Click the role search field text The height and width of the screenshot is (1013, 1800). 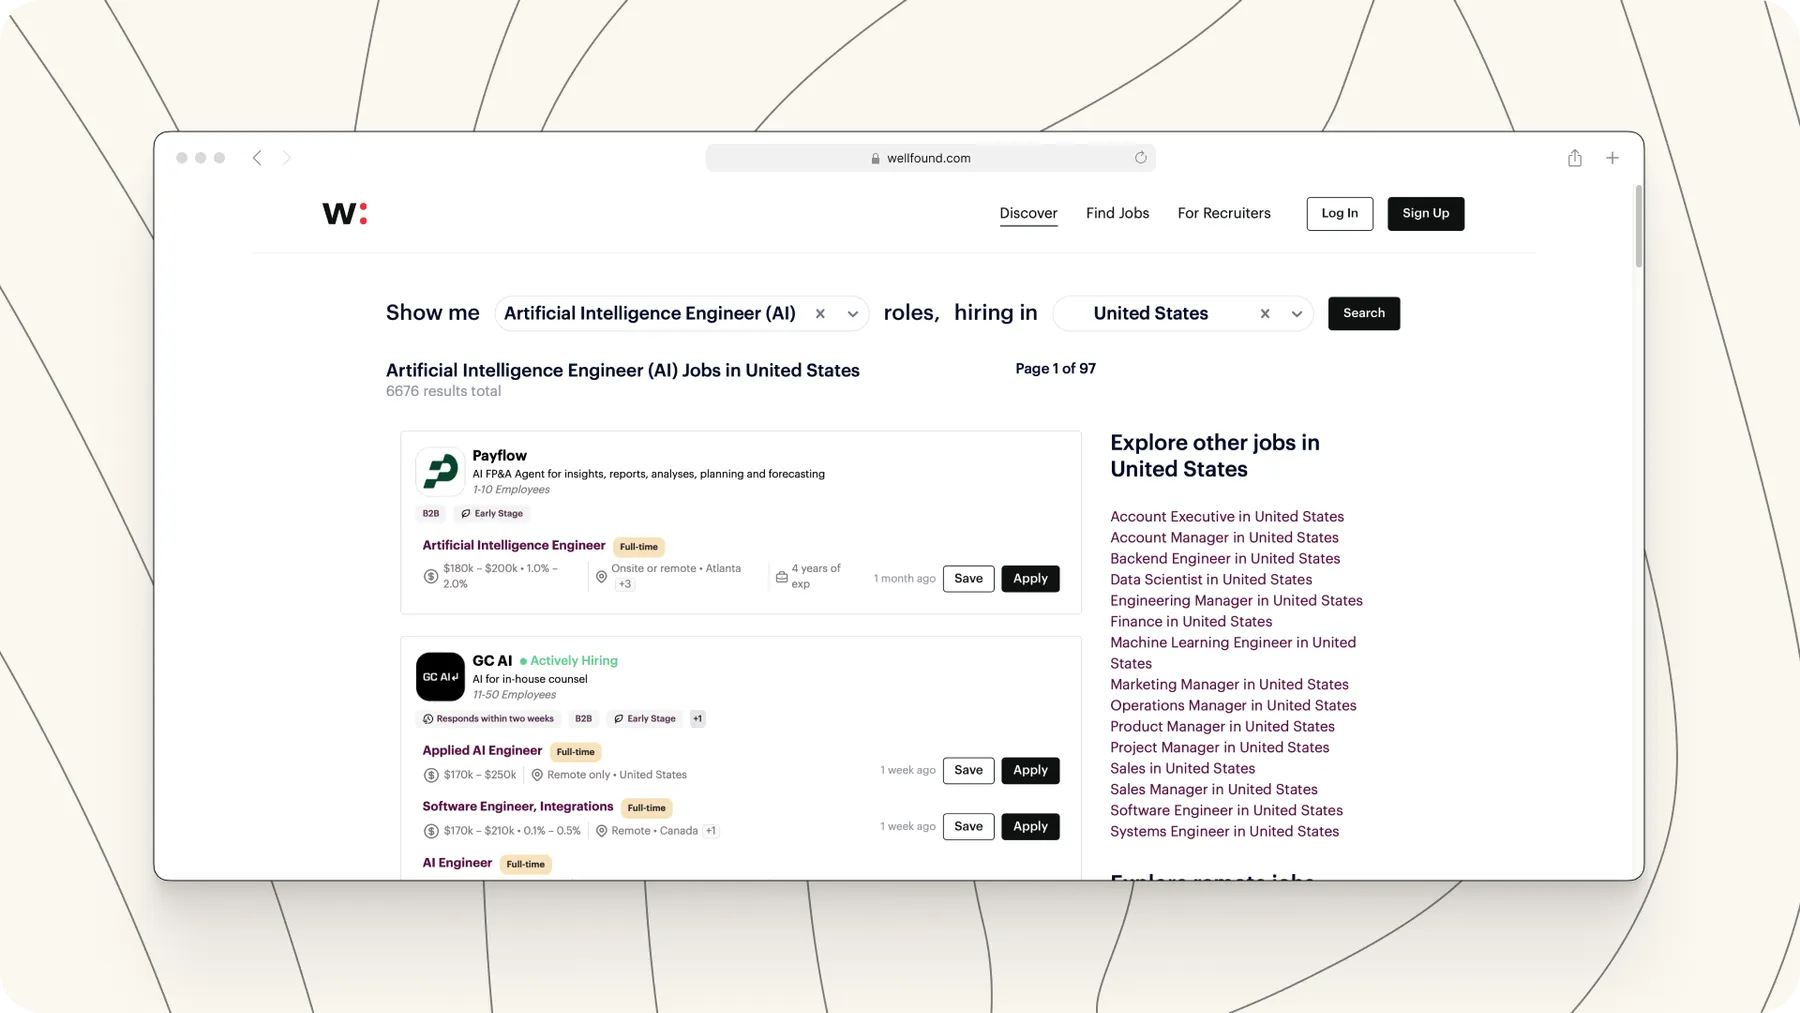[650, 314]
